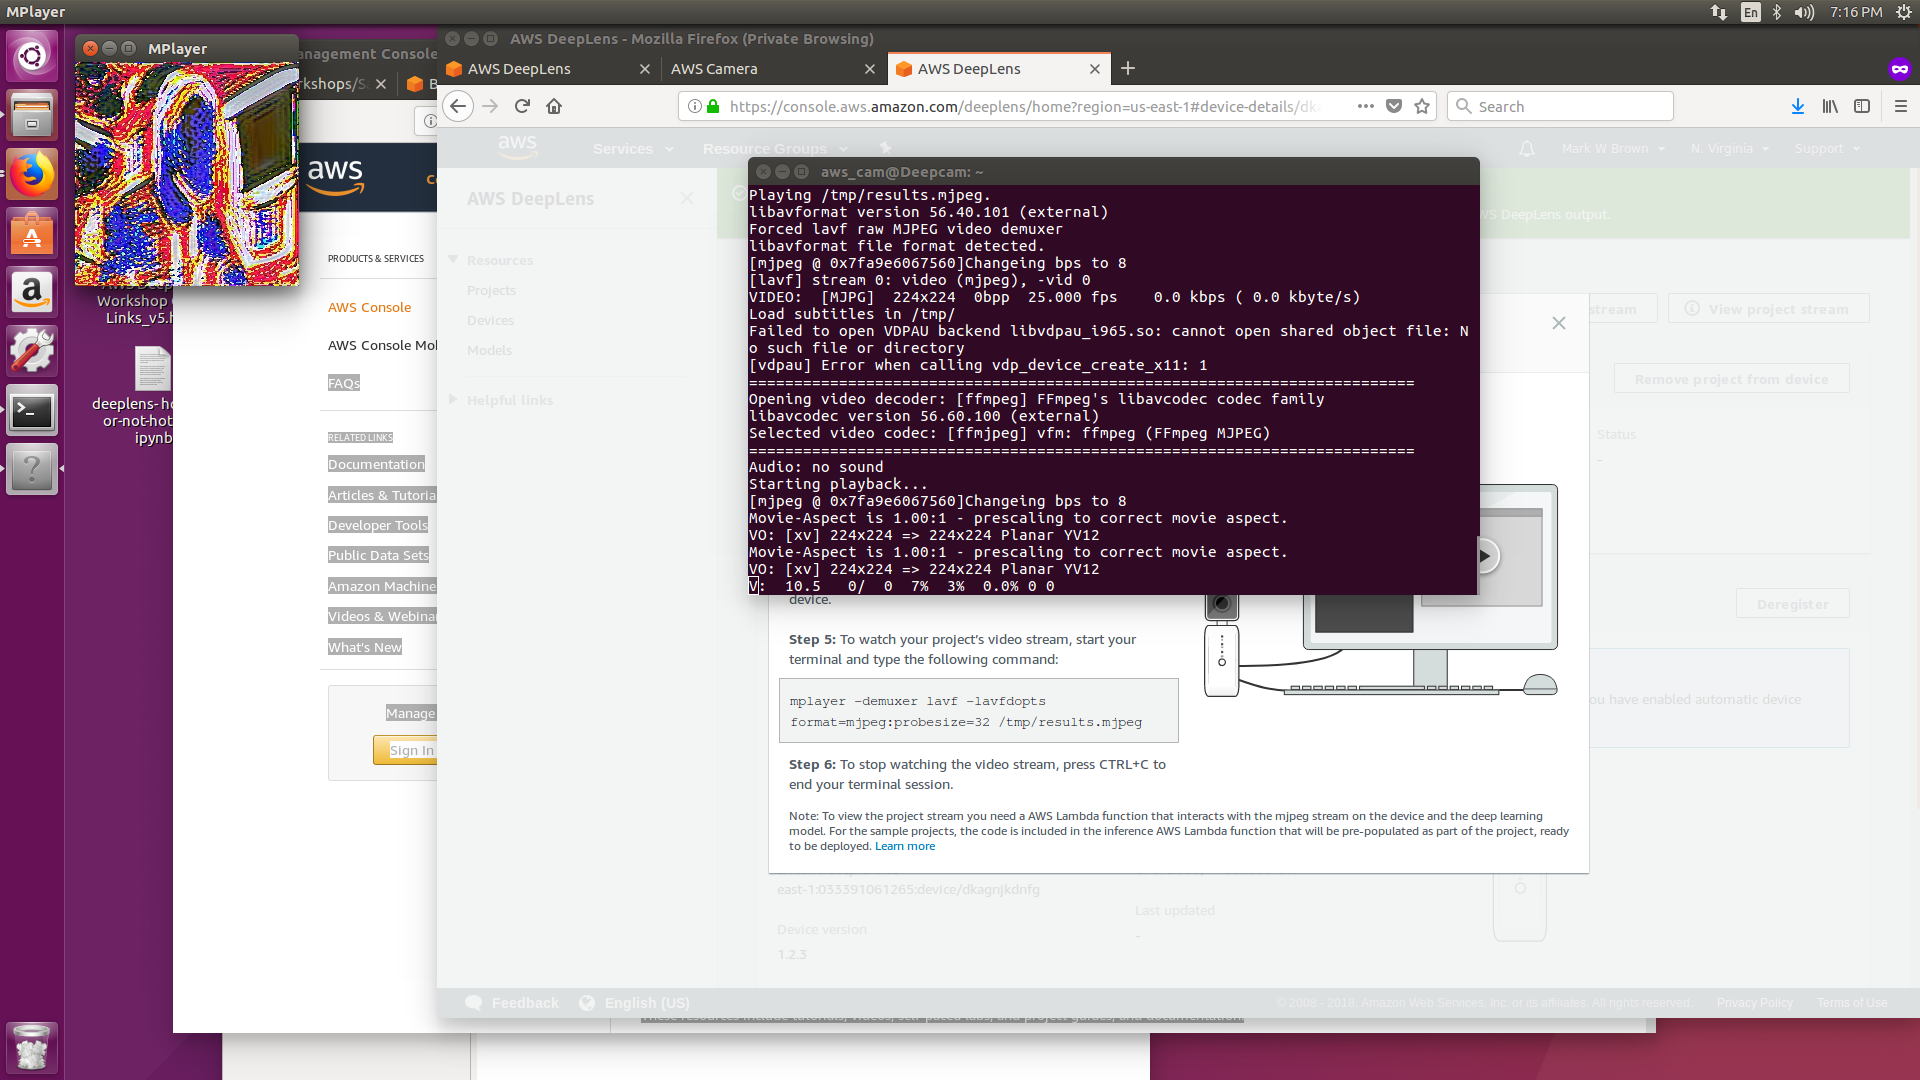Viewport: 1920px width, 1080px height.
Task: Open Documentation link in background page
Action: coord(376,464)
